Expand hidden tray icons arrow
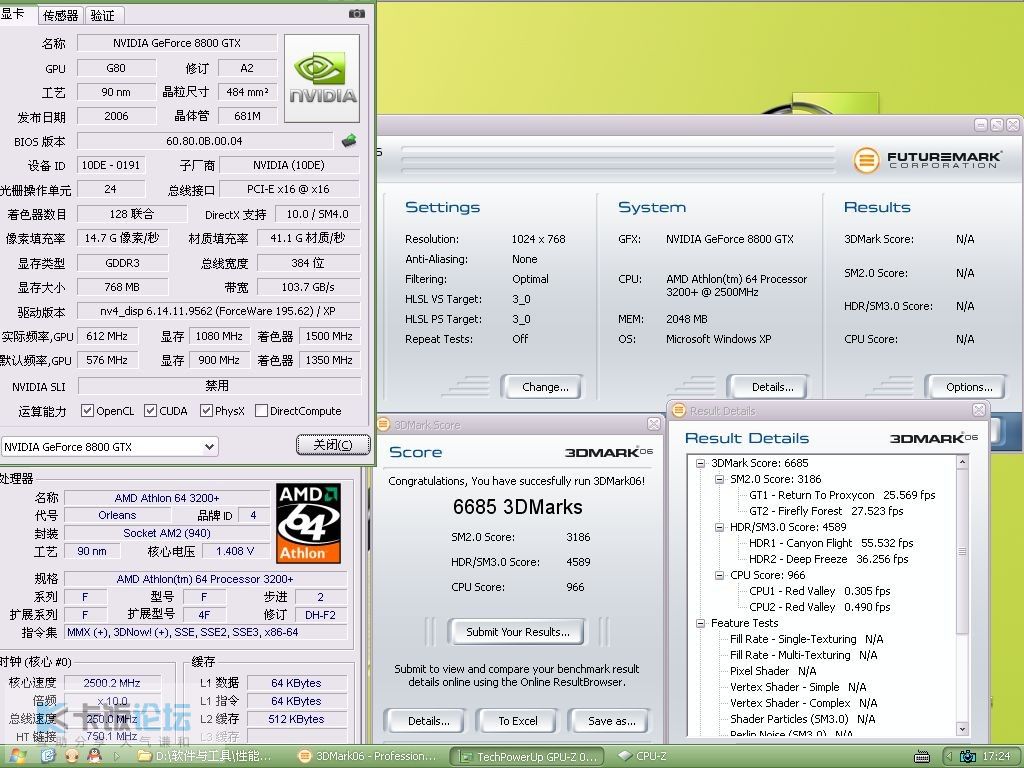Image resolution: width=1024 pixels, height=768 pixels. click(x=949, y=756)
